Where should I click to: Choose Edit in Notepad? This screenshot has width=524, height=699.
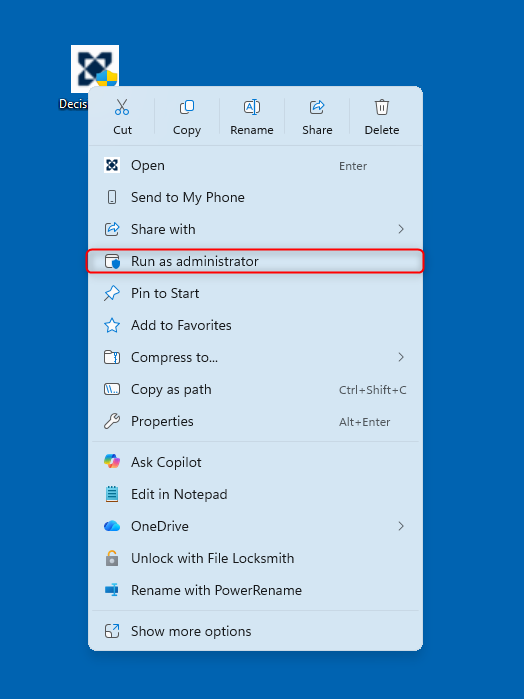(255, 494)
